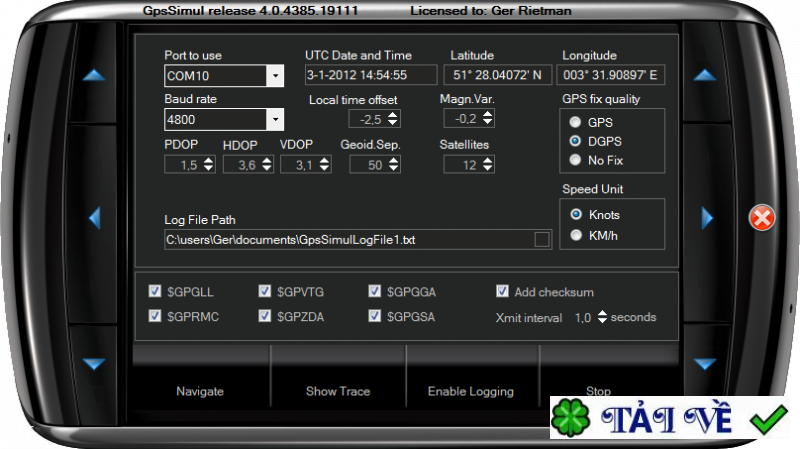Adjust the HDOP spinner arrows

pos(267,164)
